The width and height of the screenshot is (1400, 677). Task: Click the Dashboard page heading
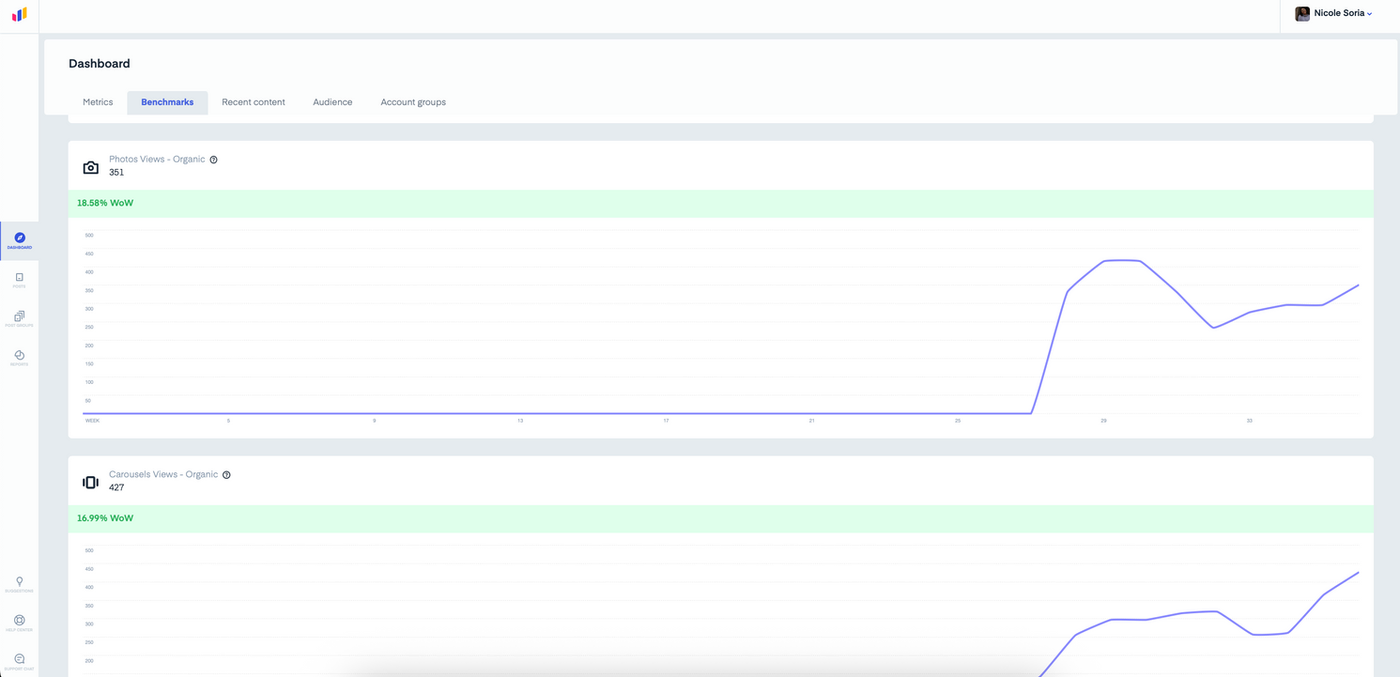pyautogui.click(x=99, y=64)
